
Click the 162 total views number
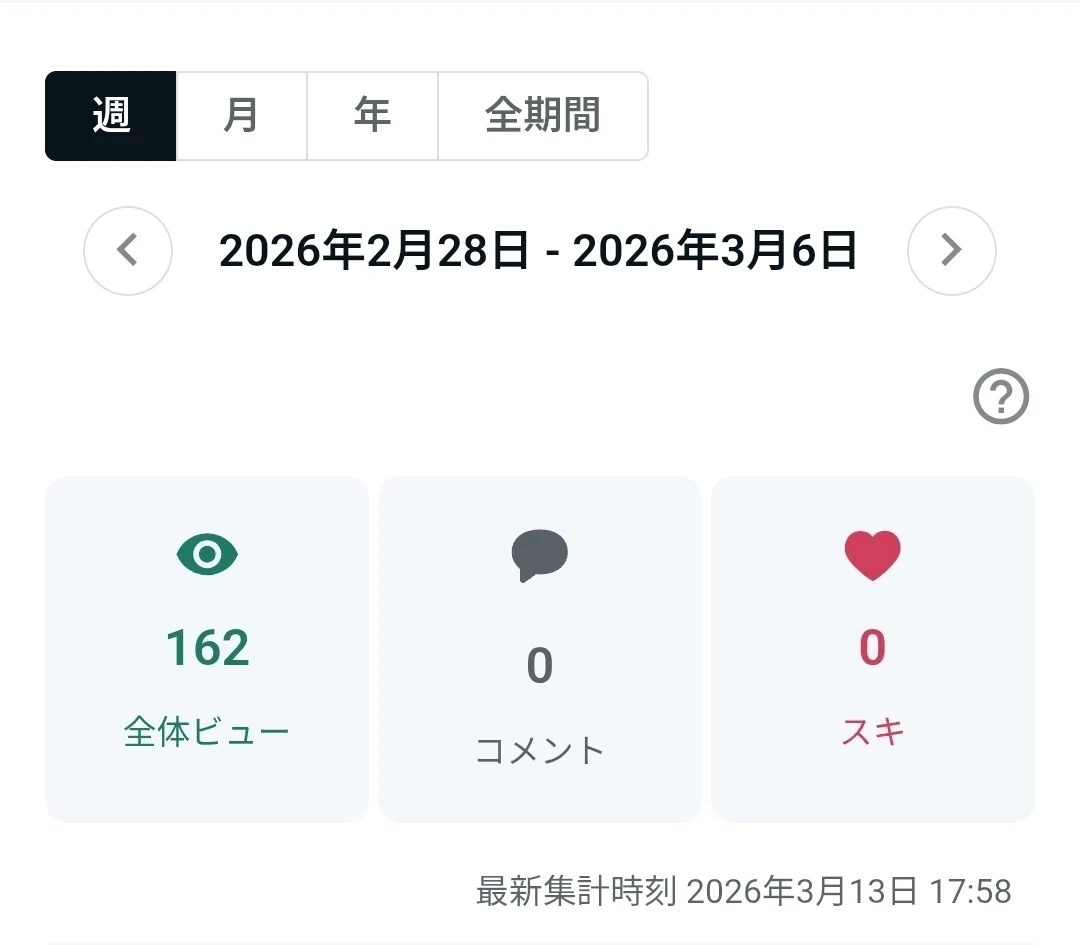207,647
